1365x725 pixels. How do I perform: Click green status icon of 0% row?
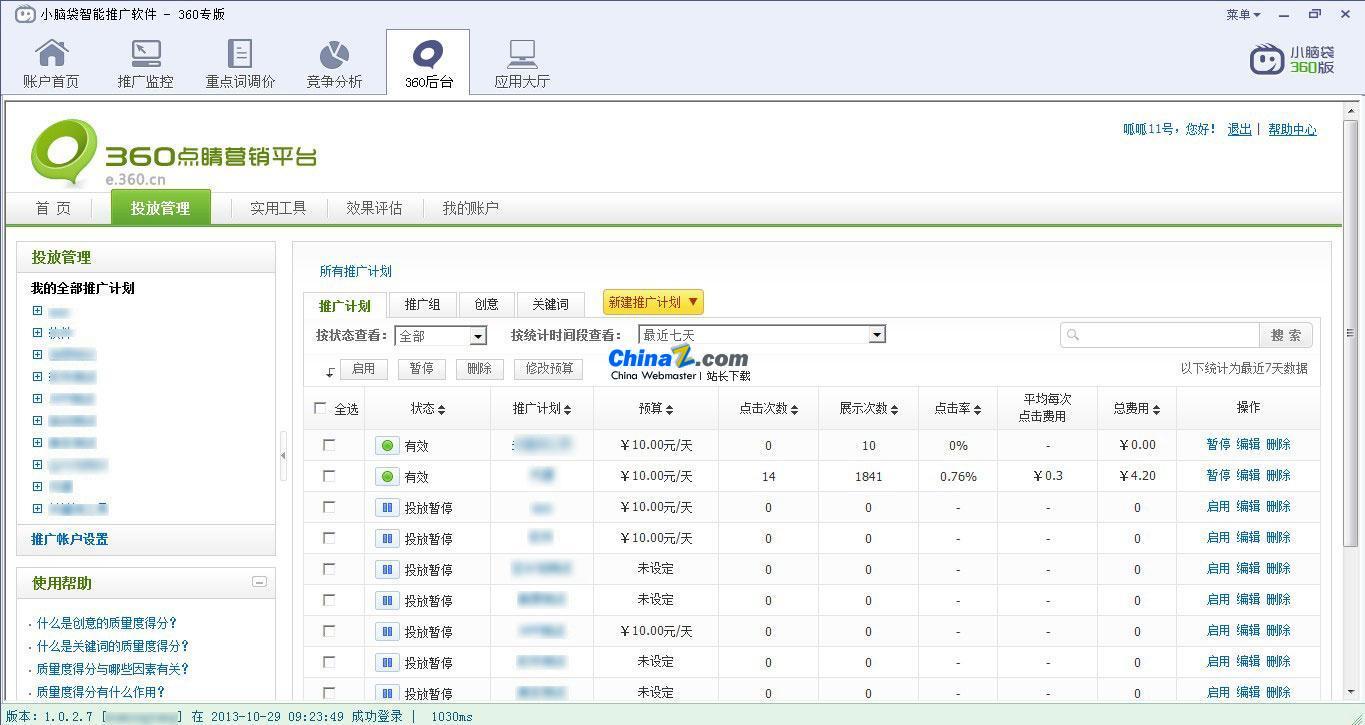tap(387, 446)
